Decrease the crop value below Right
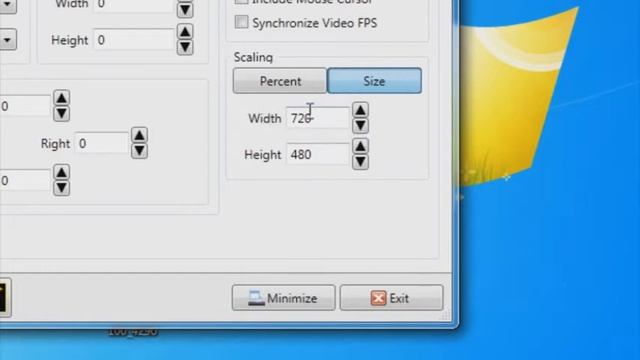 61,188
